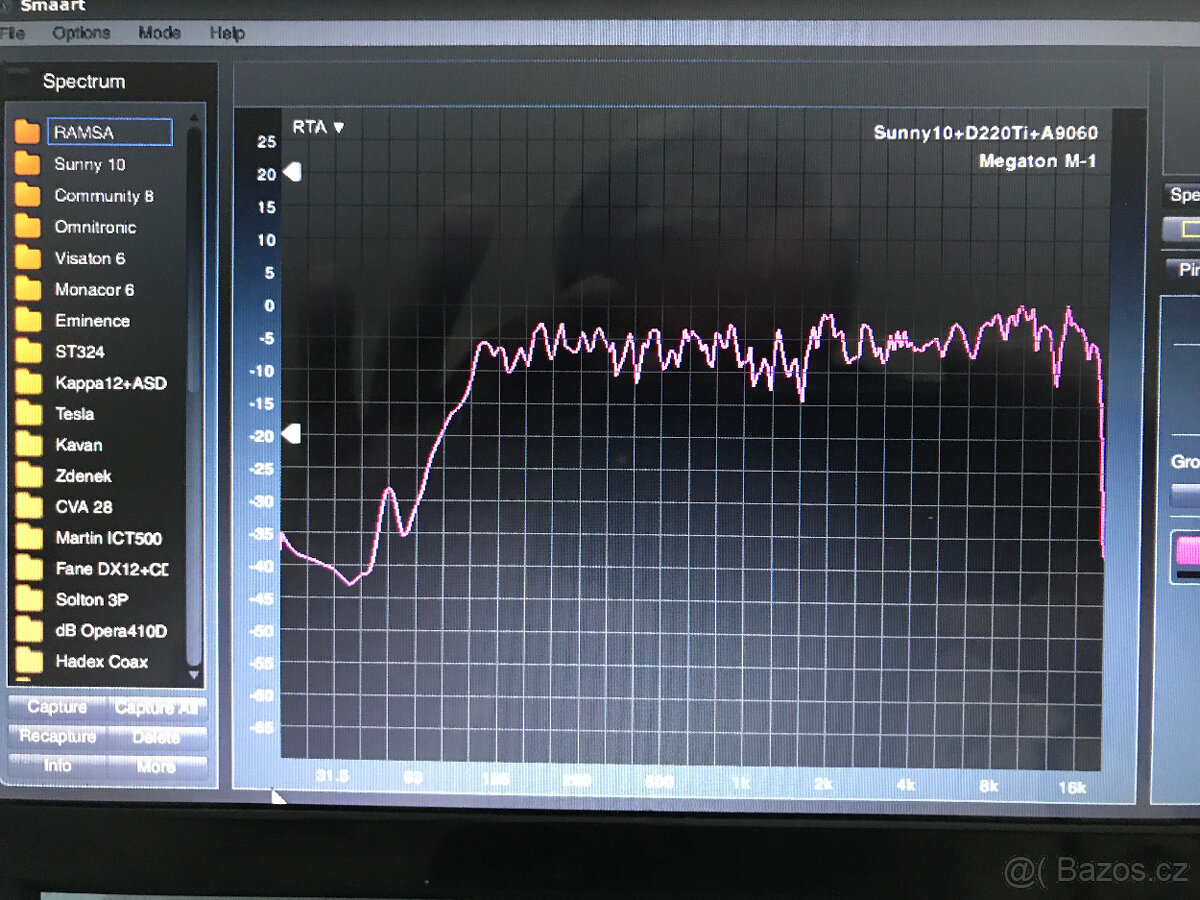Screen dimensions: 1200x900
Task: Click the Kappa12+ASD folder icon
Action: (x=29, y=383)
